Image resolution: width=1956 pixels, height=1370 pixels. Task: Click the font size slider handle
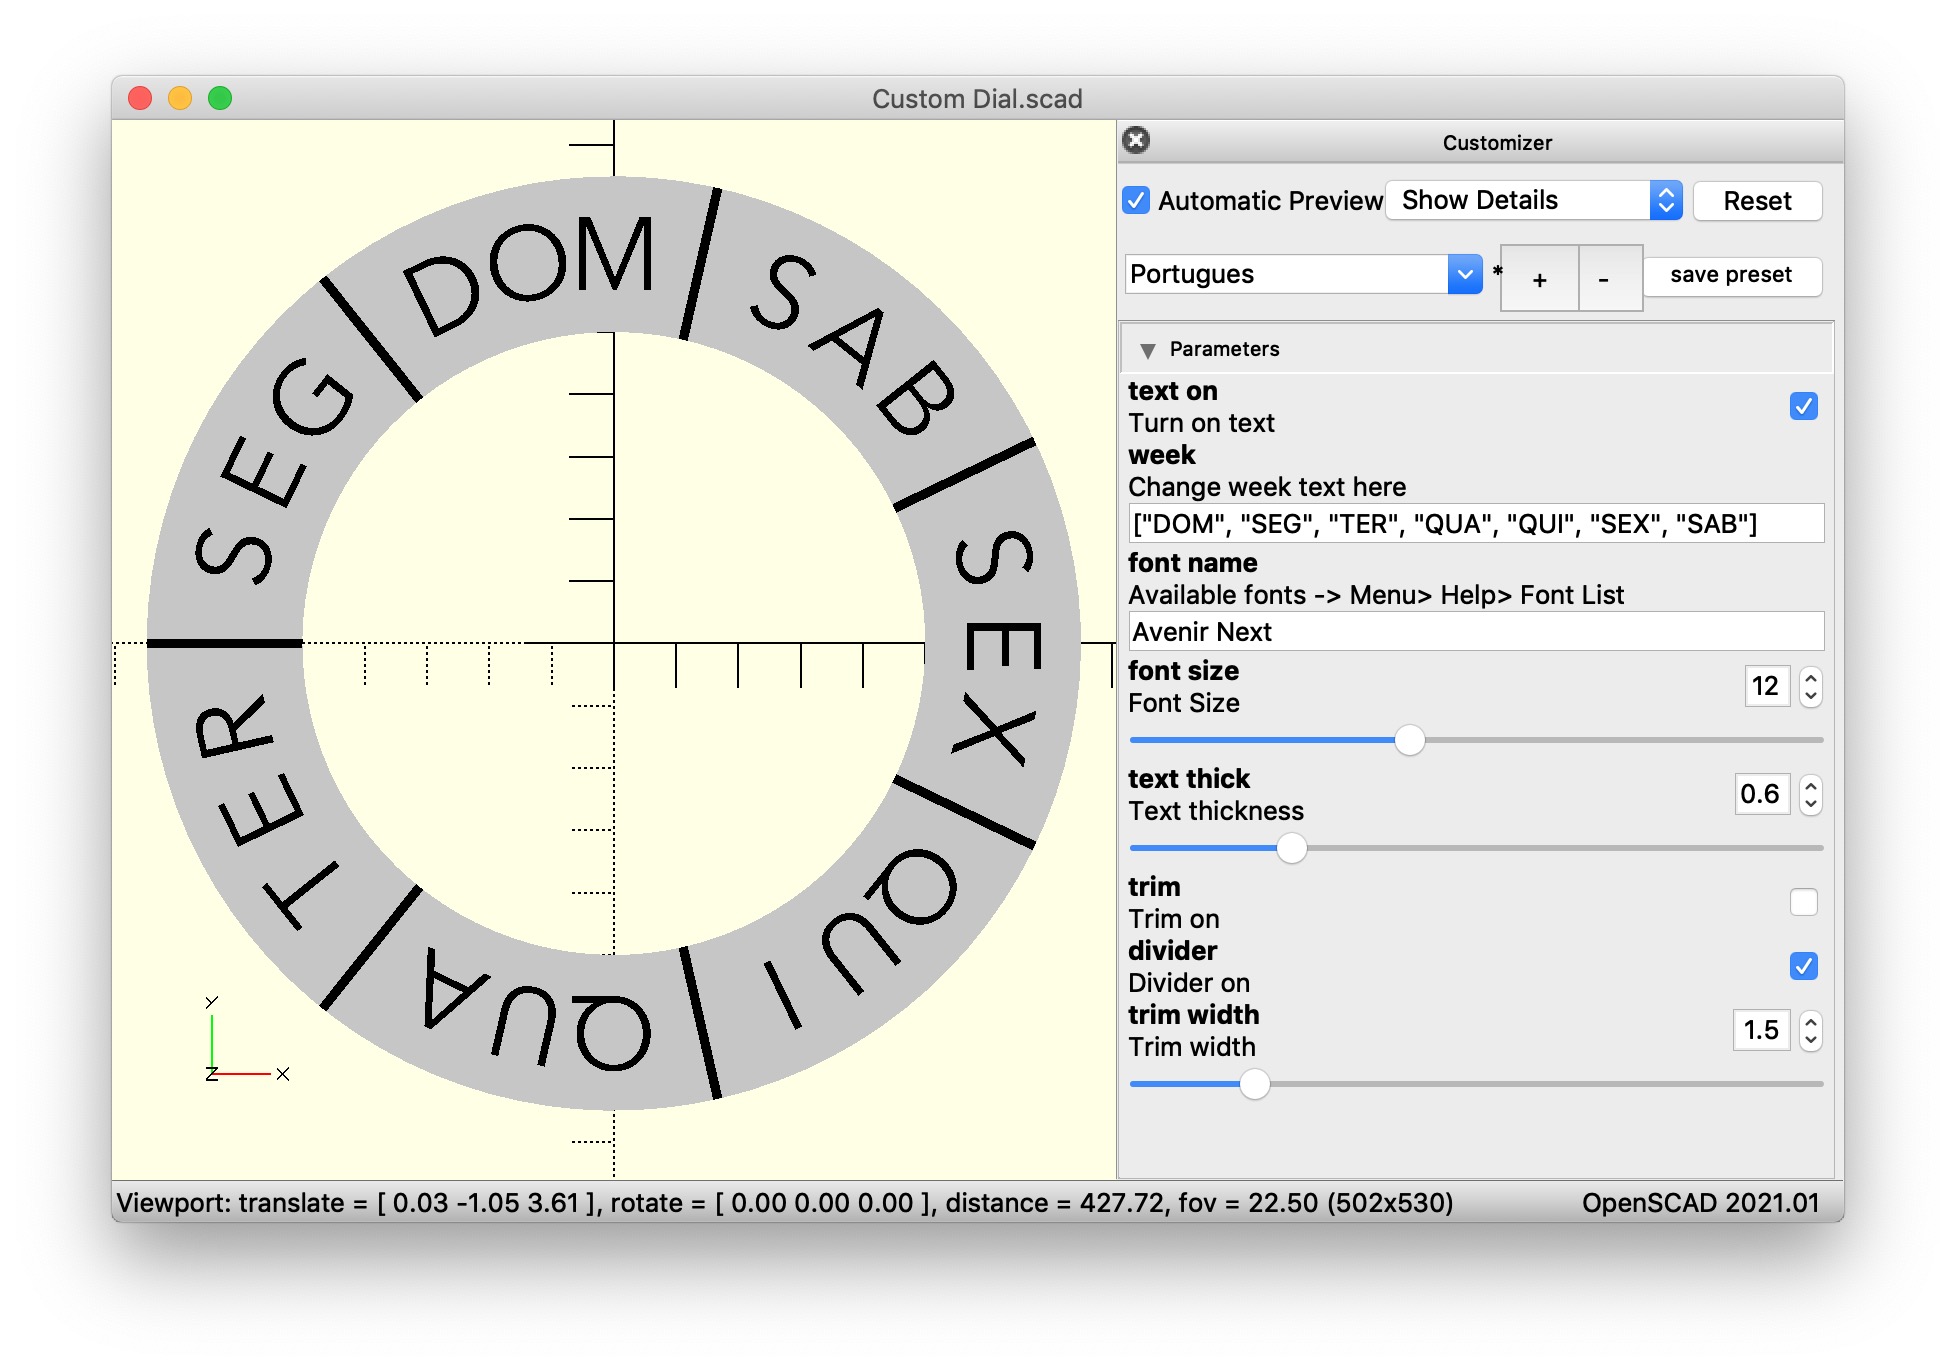(x=1409, y=740)
